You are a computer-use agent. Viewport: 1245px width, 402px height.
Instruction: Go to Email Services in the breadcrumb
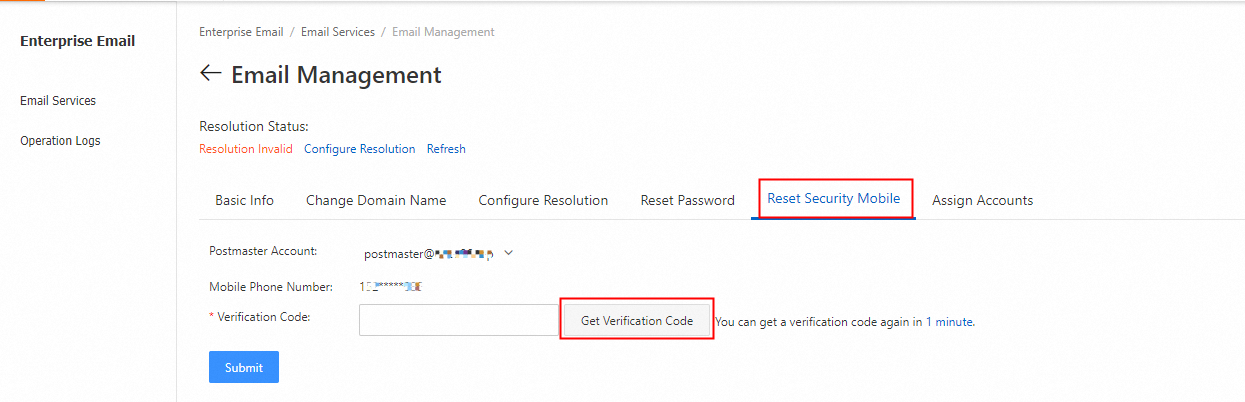337,32
